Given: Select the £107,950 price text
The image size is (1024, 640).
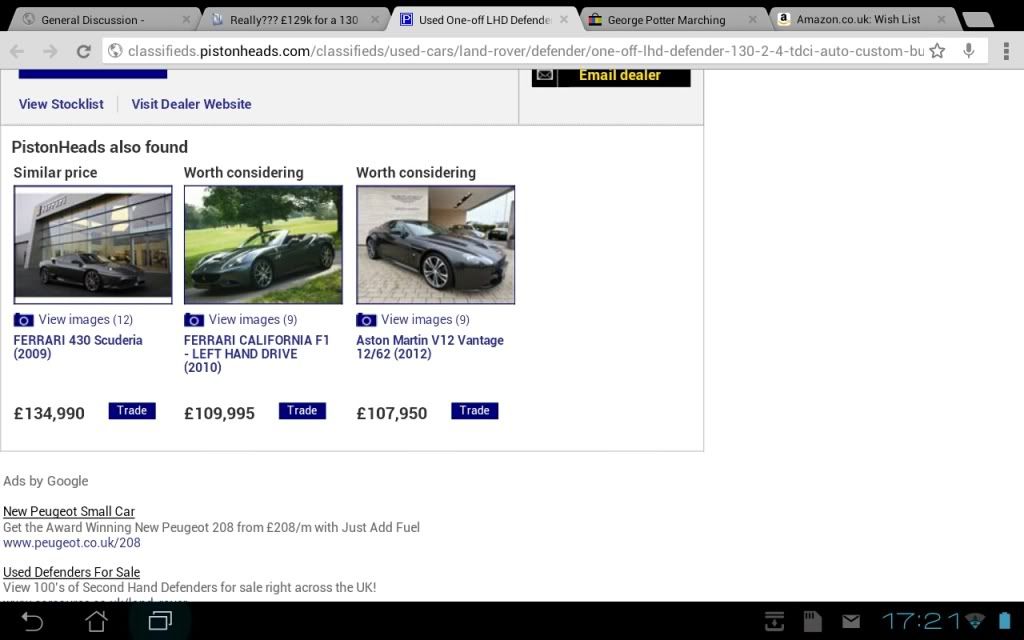Looking at the screenshot, I should coord(392,413).
